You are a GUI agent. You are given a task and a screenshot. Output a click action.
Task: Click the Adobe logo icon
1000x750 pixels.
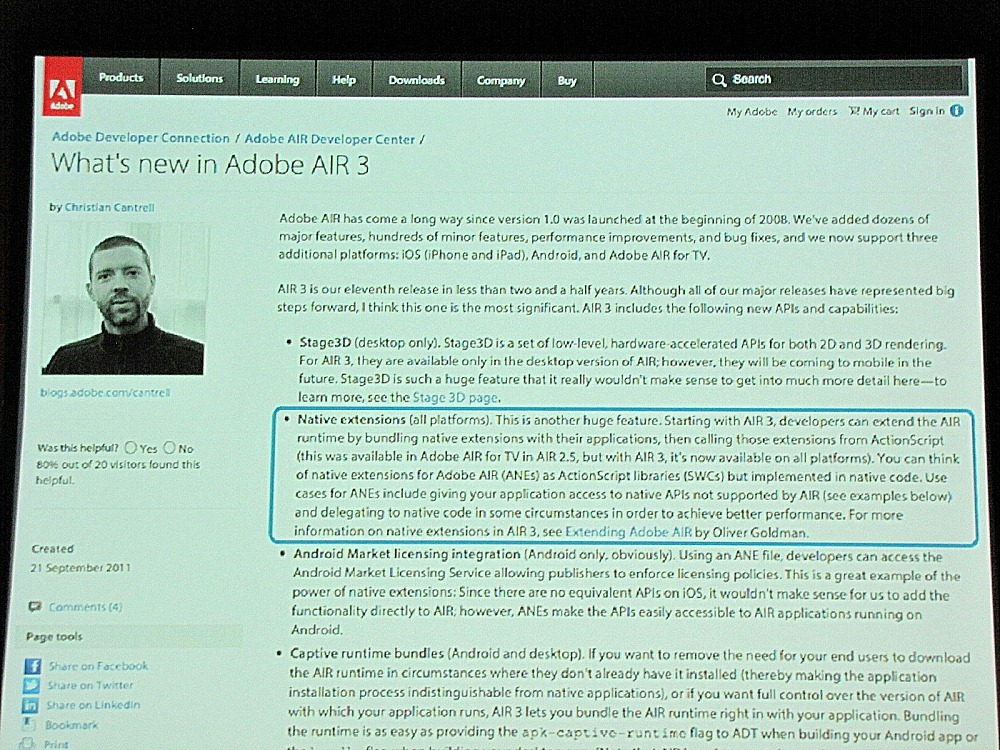click(x=62, y=87)
